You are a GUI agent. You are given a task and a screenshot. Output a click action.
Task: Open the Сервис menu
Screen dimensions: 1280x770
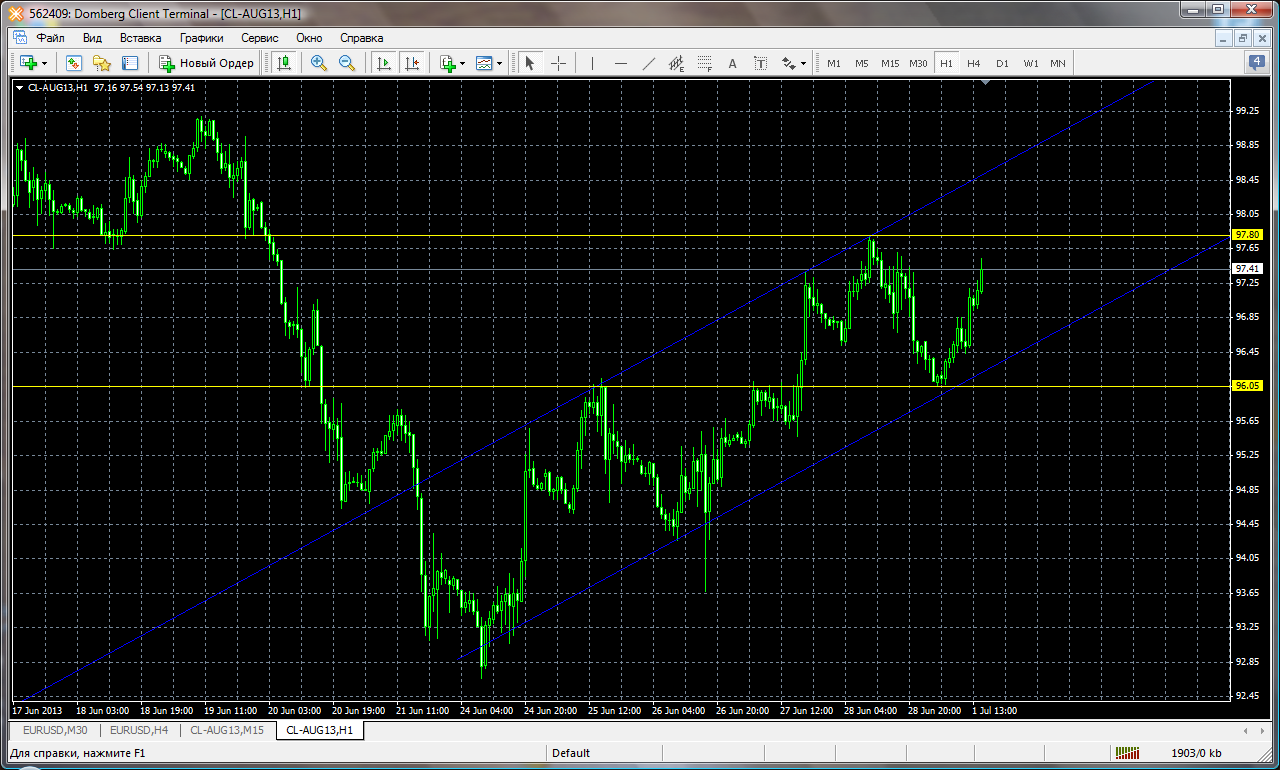260,38
